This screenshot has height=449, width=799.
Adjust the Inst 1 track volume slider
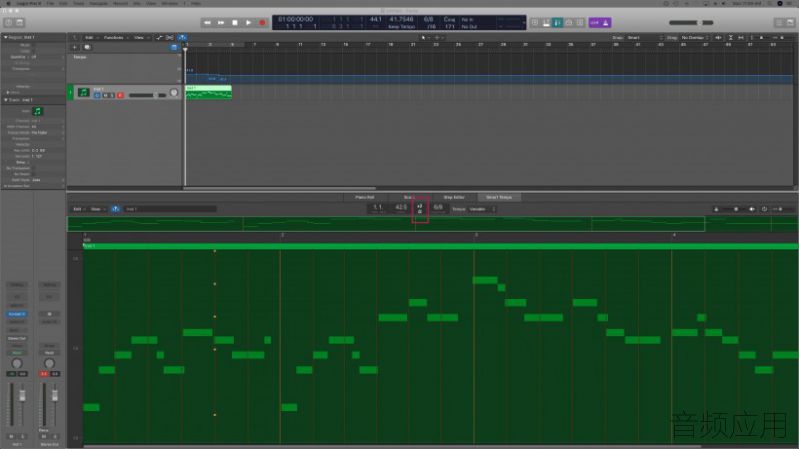pyautogui.click(x=147, y=95)
